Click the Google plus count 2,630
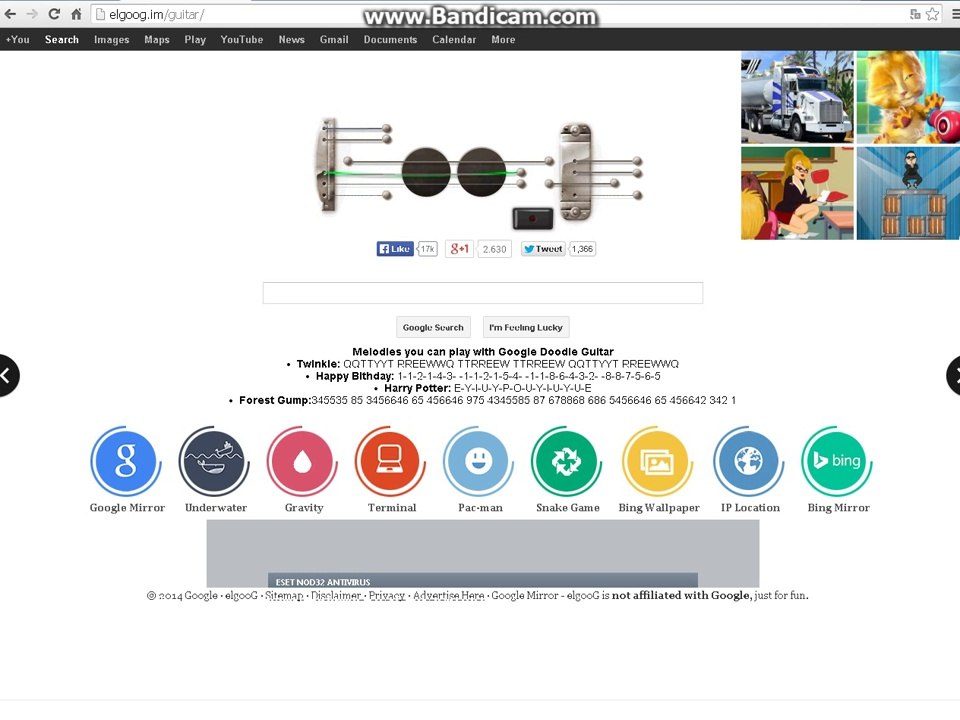Screen dimensions: 960x720 pyautogui.click(x=494, y=249)
